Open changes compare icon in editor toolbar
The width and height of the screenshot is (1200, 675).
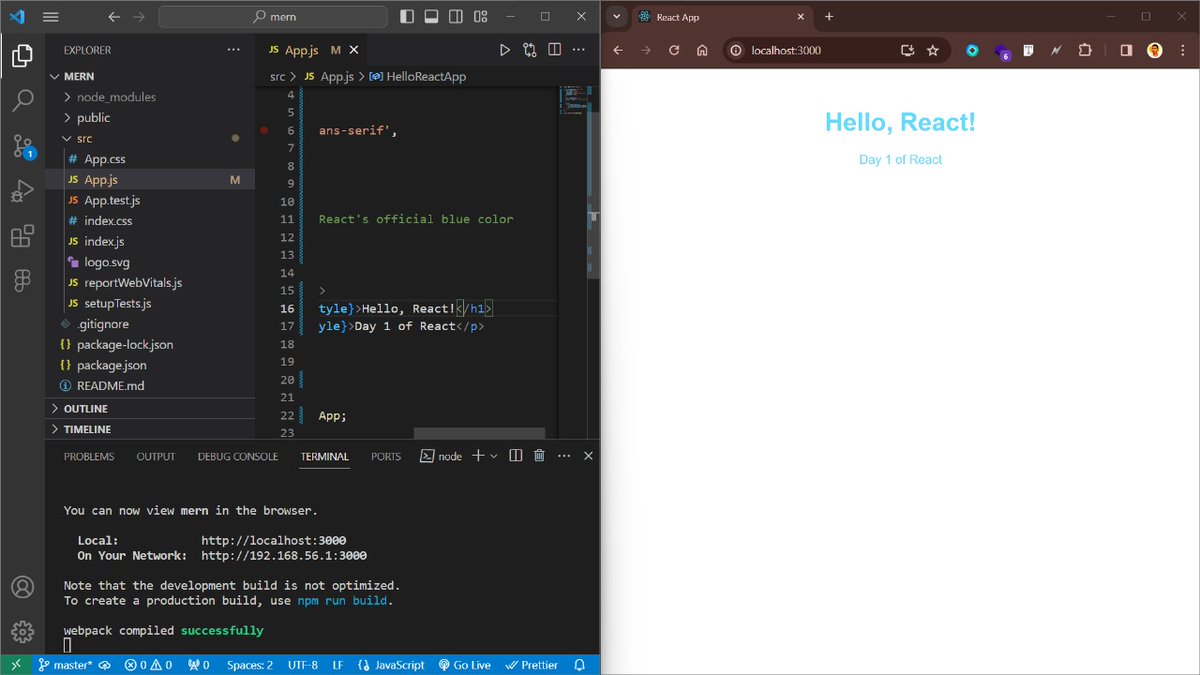529,50
